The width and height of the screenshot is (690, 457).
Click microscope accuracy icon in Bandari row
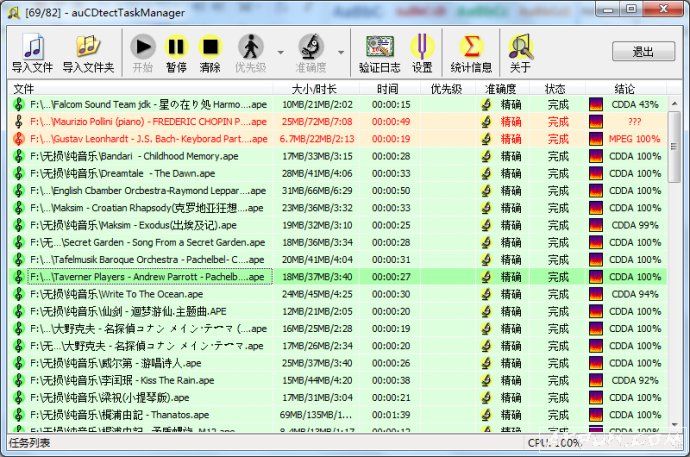pyautogui.click(x=486, y=156)
